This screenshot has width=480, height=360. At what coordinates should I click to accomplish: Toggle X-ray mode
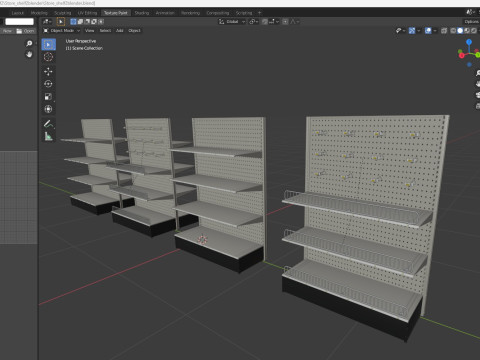444,31
